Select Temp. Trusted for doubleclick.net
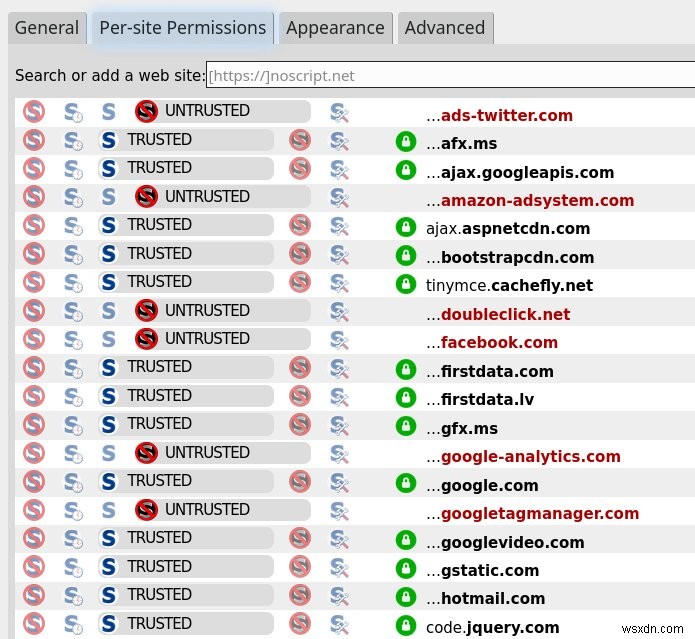 point(73,312)
